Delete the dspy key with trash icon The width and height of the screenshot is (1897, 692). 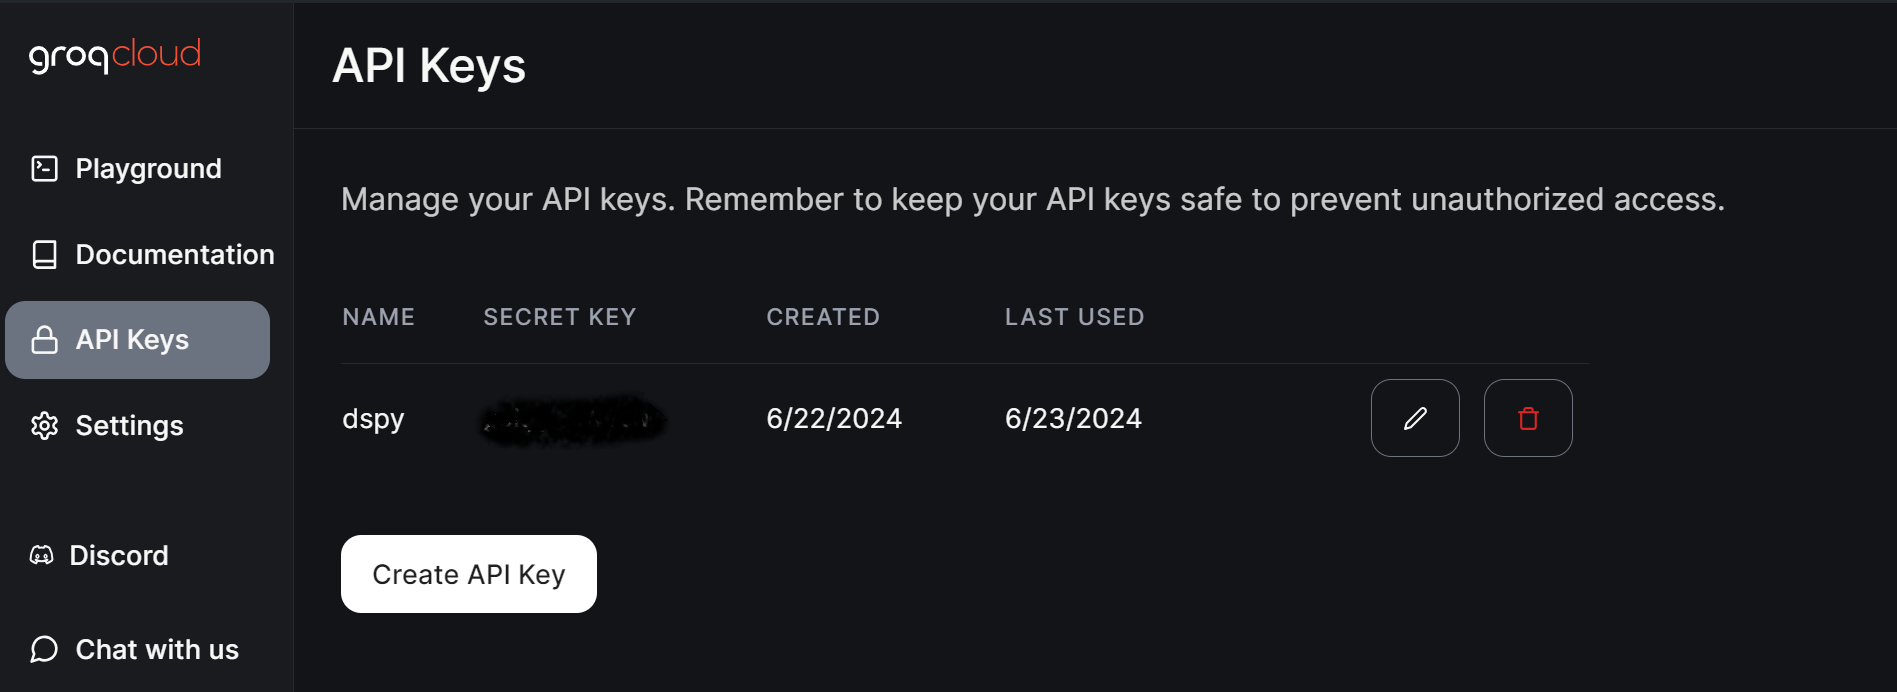click(1528, 418)
